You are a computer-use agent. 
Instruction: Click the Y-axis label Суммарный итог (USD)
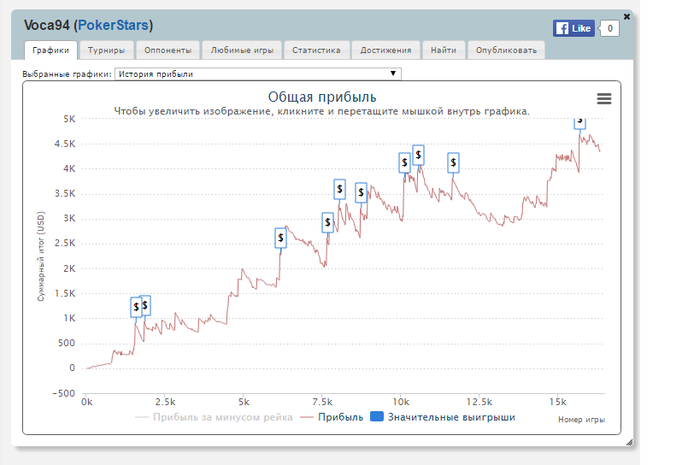pos(41,256)
